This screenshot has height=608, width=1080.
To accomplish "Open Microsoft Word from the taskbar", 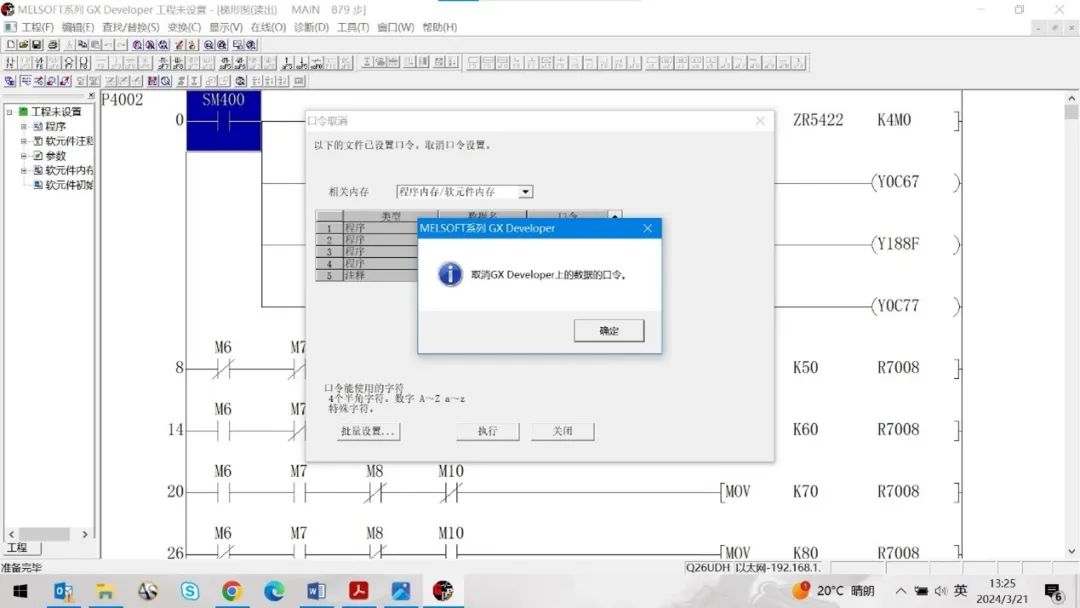I will pyautogui.click(x=317, y=591).
